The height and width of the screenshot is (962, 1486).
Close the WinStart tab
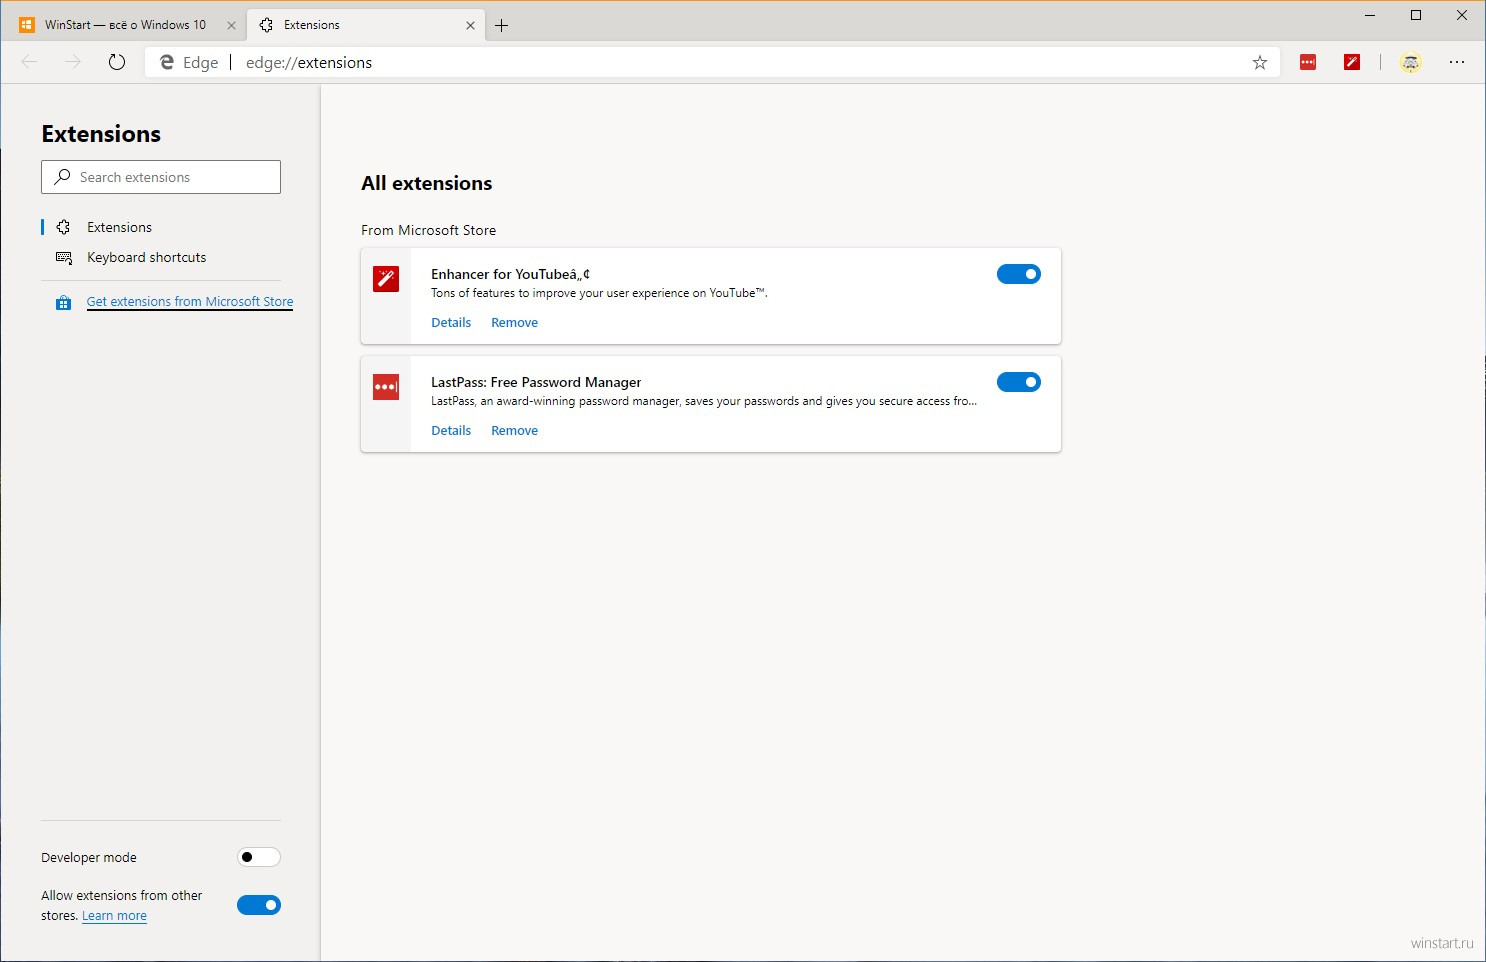point(231,25)
